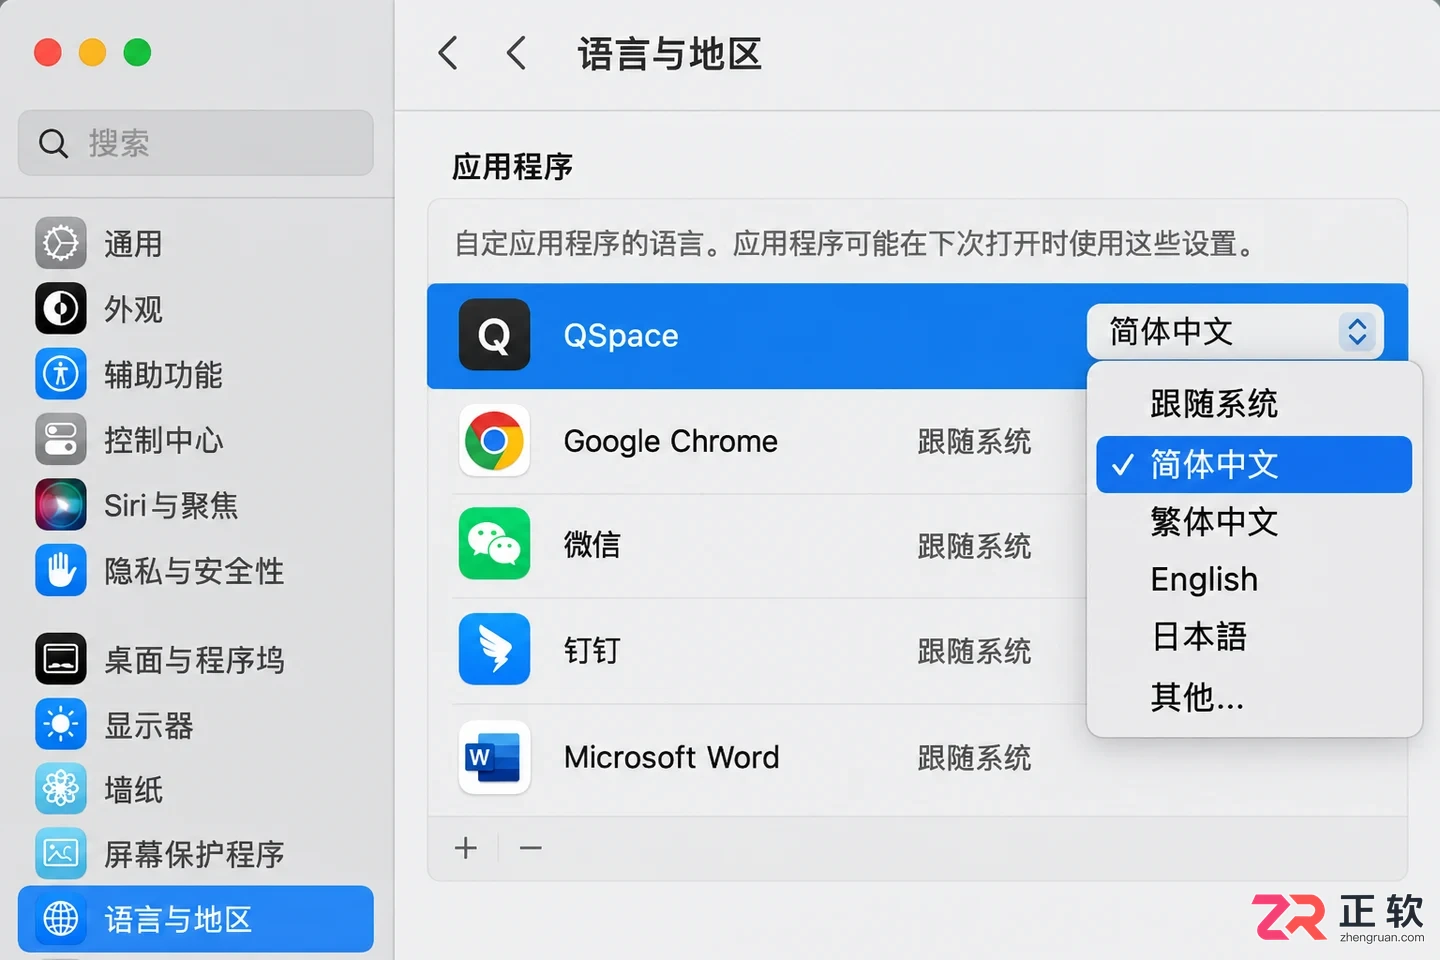Open the 通用 general settings icon

(61, 243)
